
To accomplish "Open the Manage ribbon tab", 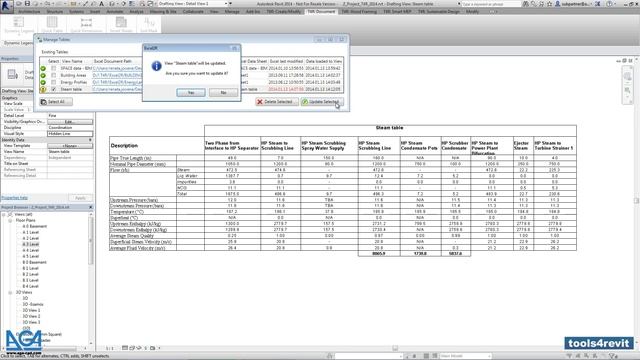I will [232, 12].
